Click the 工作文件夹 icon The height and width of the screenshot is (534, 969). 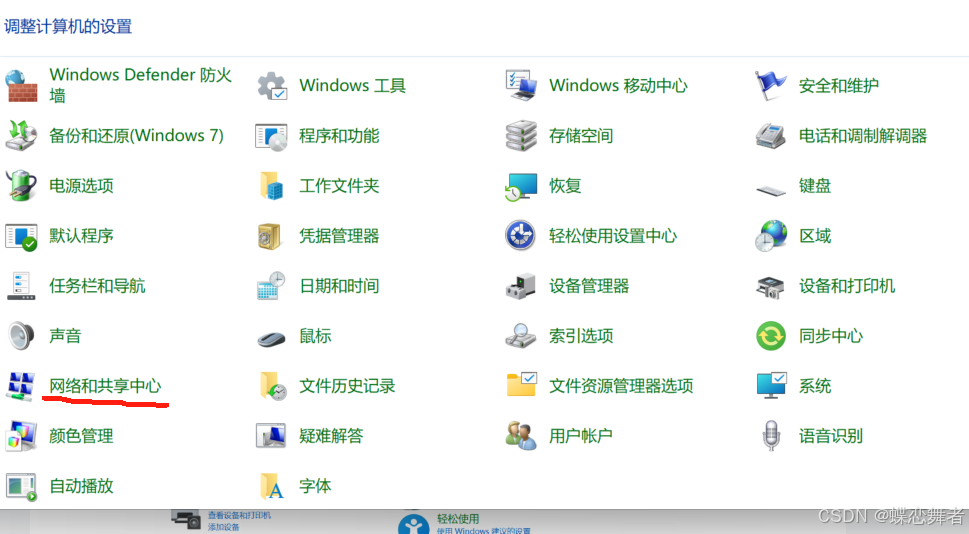272,185
